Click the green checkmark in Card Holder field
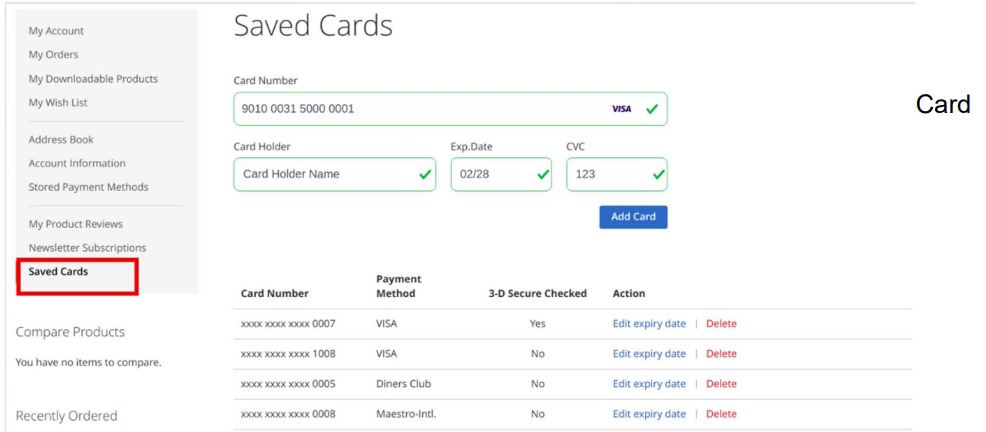Image resolution: width=986 pixels, height=432 pixels. tap(425, 174)
